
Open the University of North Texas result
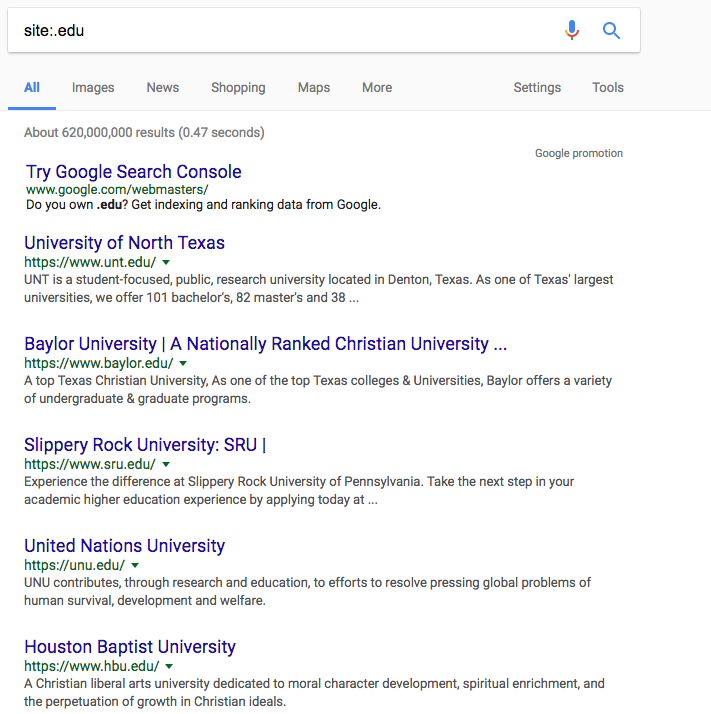tap(124, 243)
